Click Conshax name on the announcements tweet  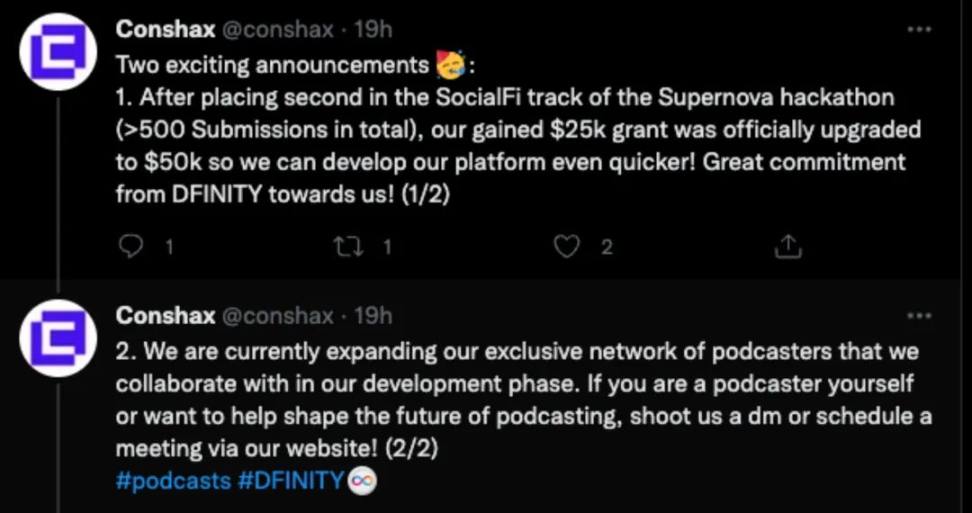tap(165, 30)
